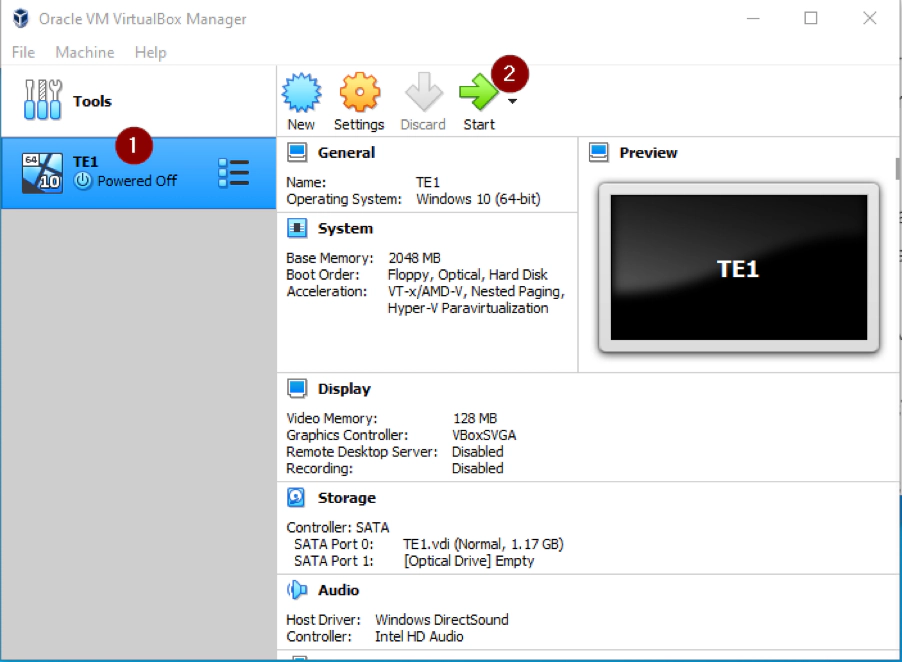Screen dimensions: 902x662
Task: Click the Display monitor section icon
Action: click(x=297, y=389)
